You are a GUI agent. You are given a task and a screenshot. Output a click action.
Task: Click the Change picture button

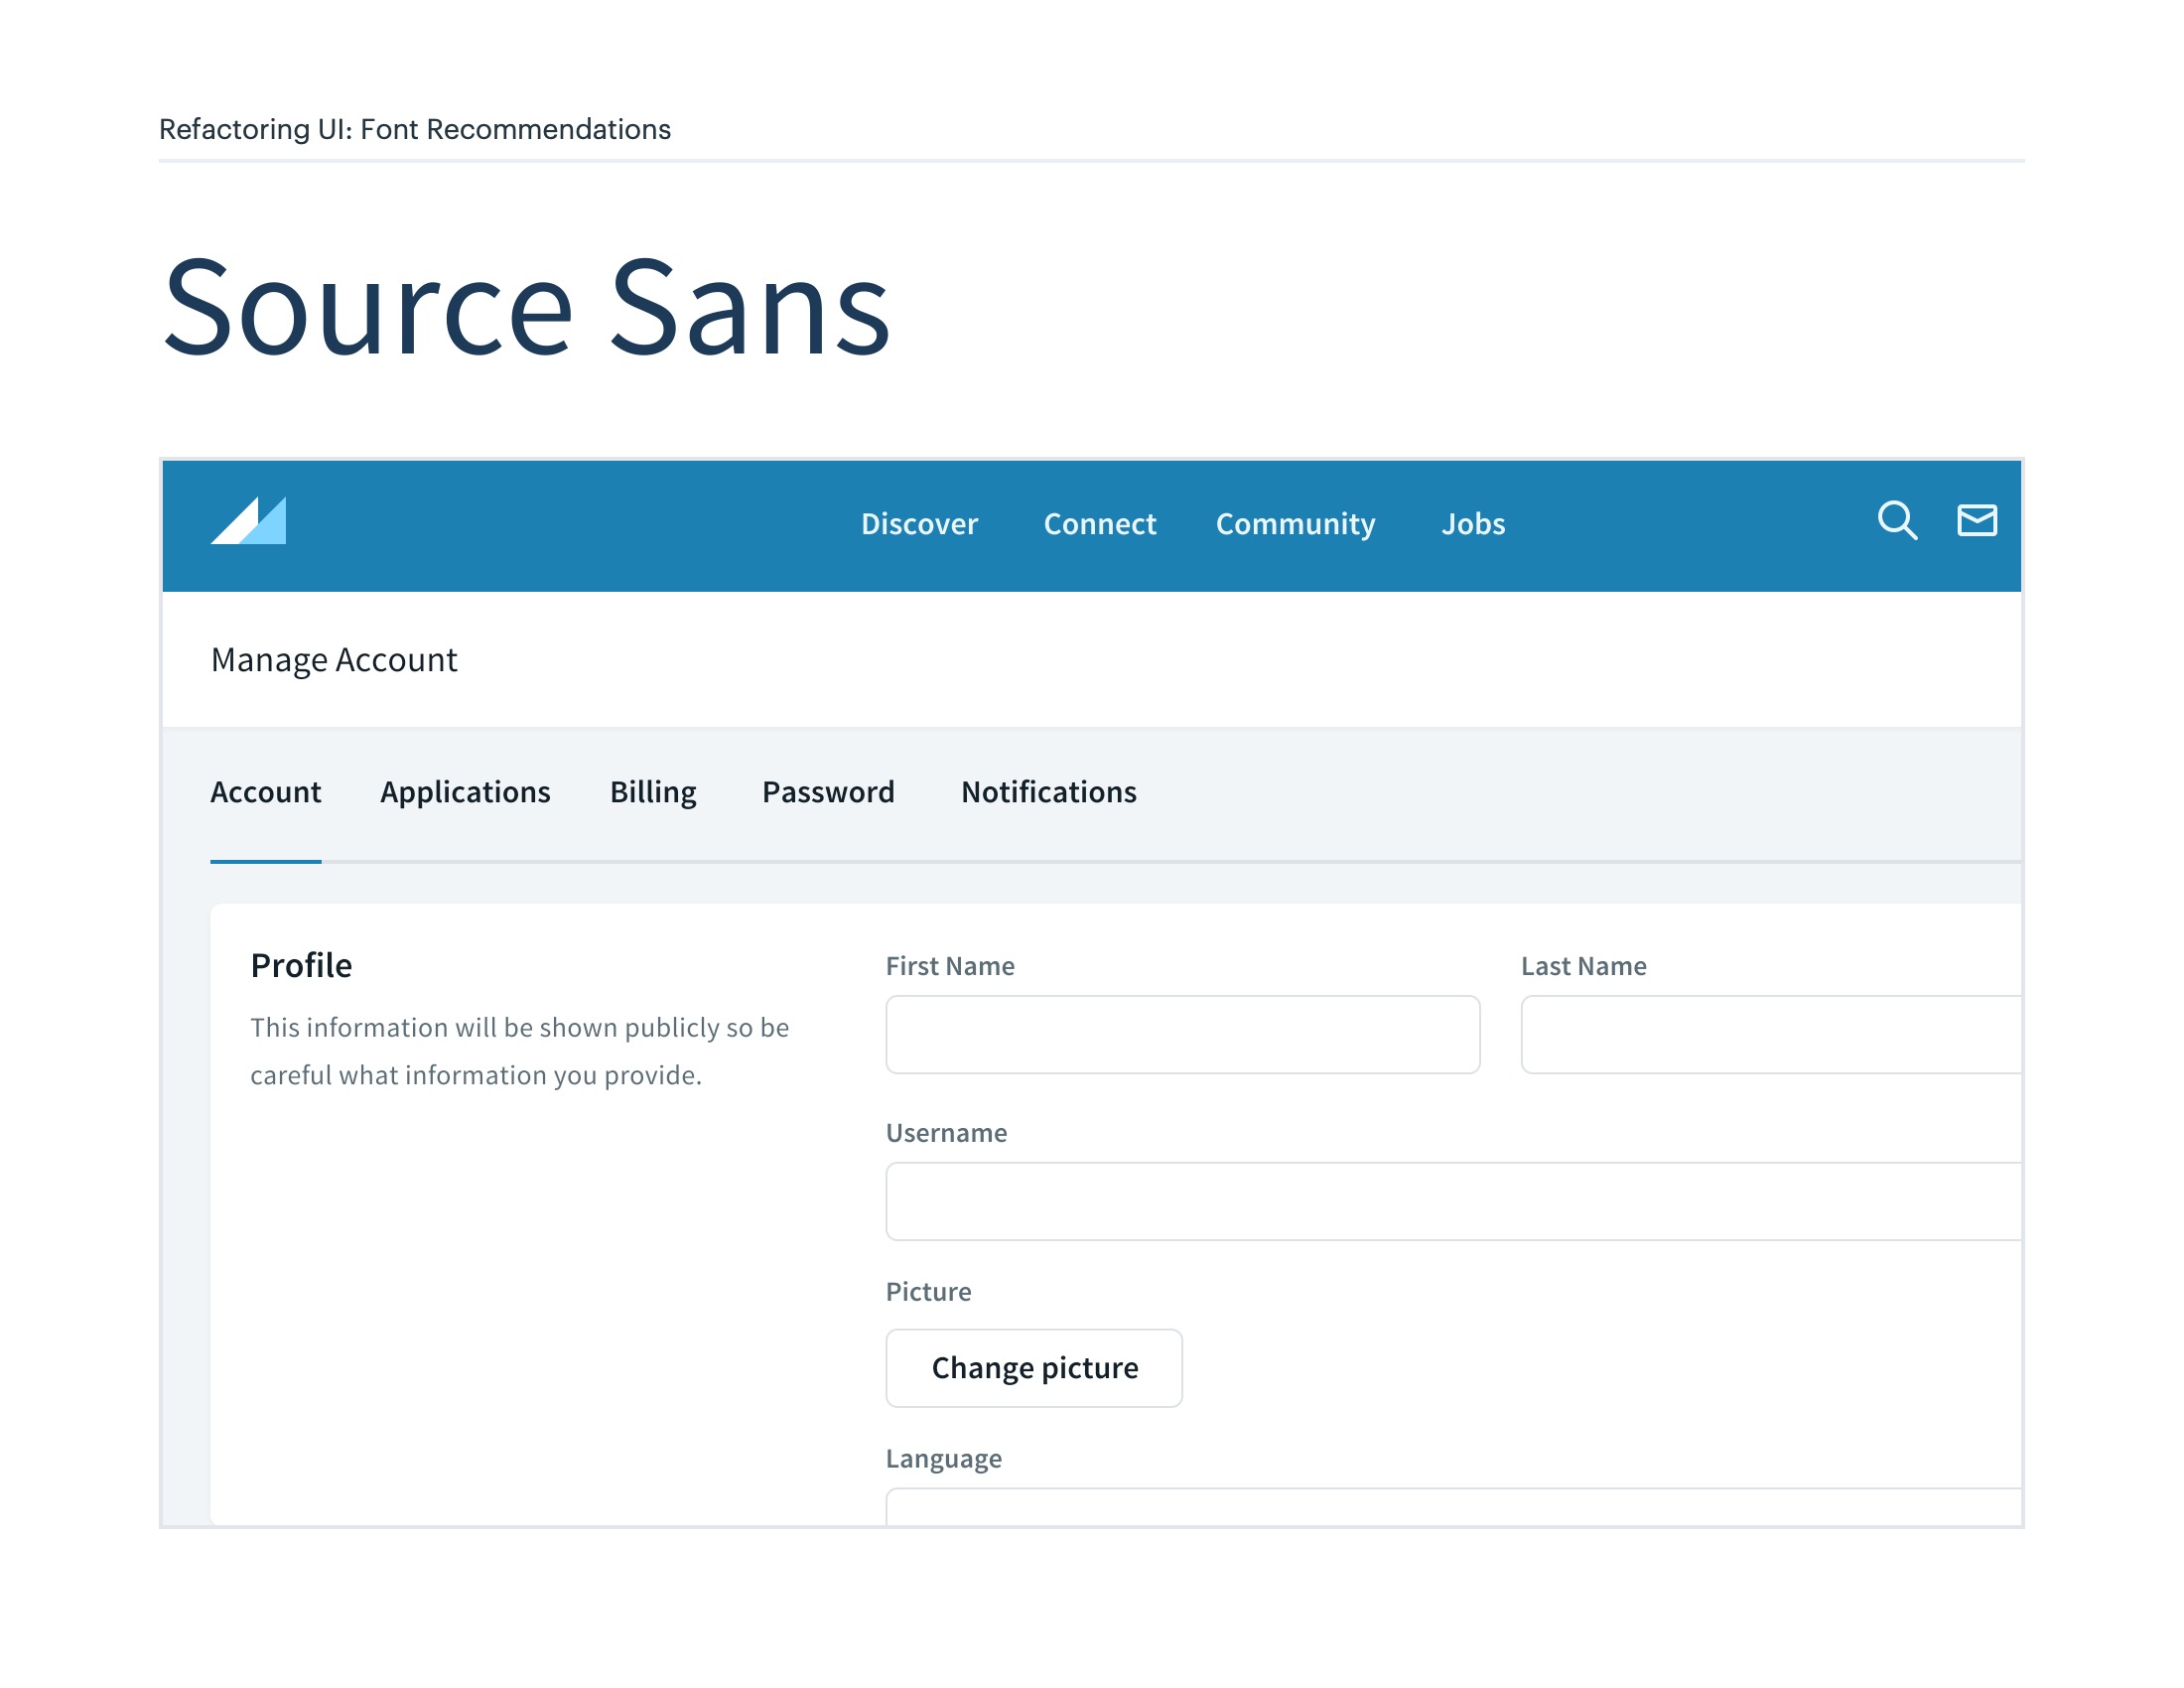(1034, 1367)
